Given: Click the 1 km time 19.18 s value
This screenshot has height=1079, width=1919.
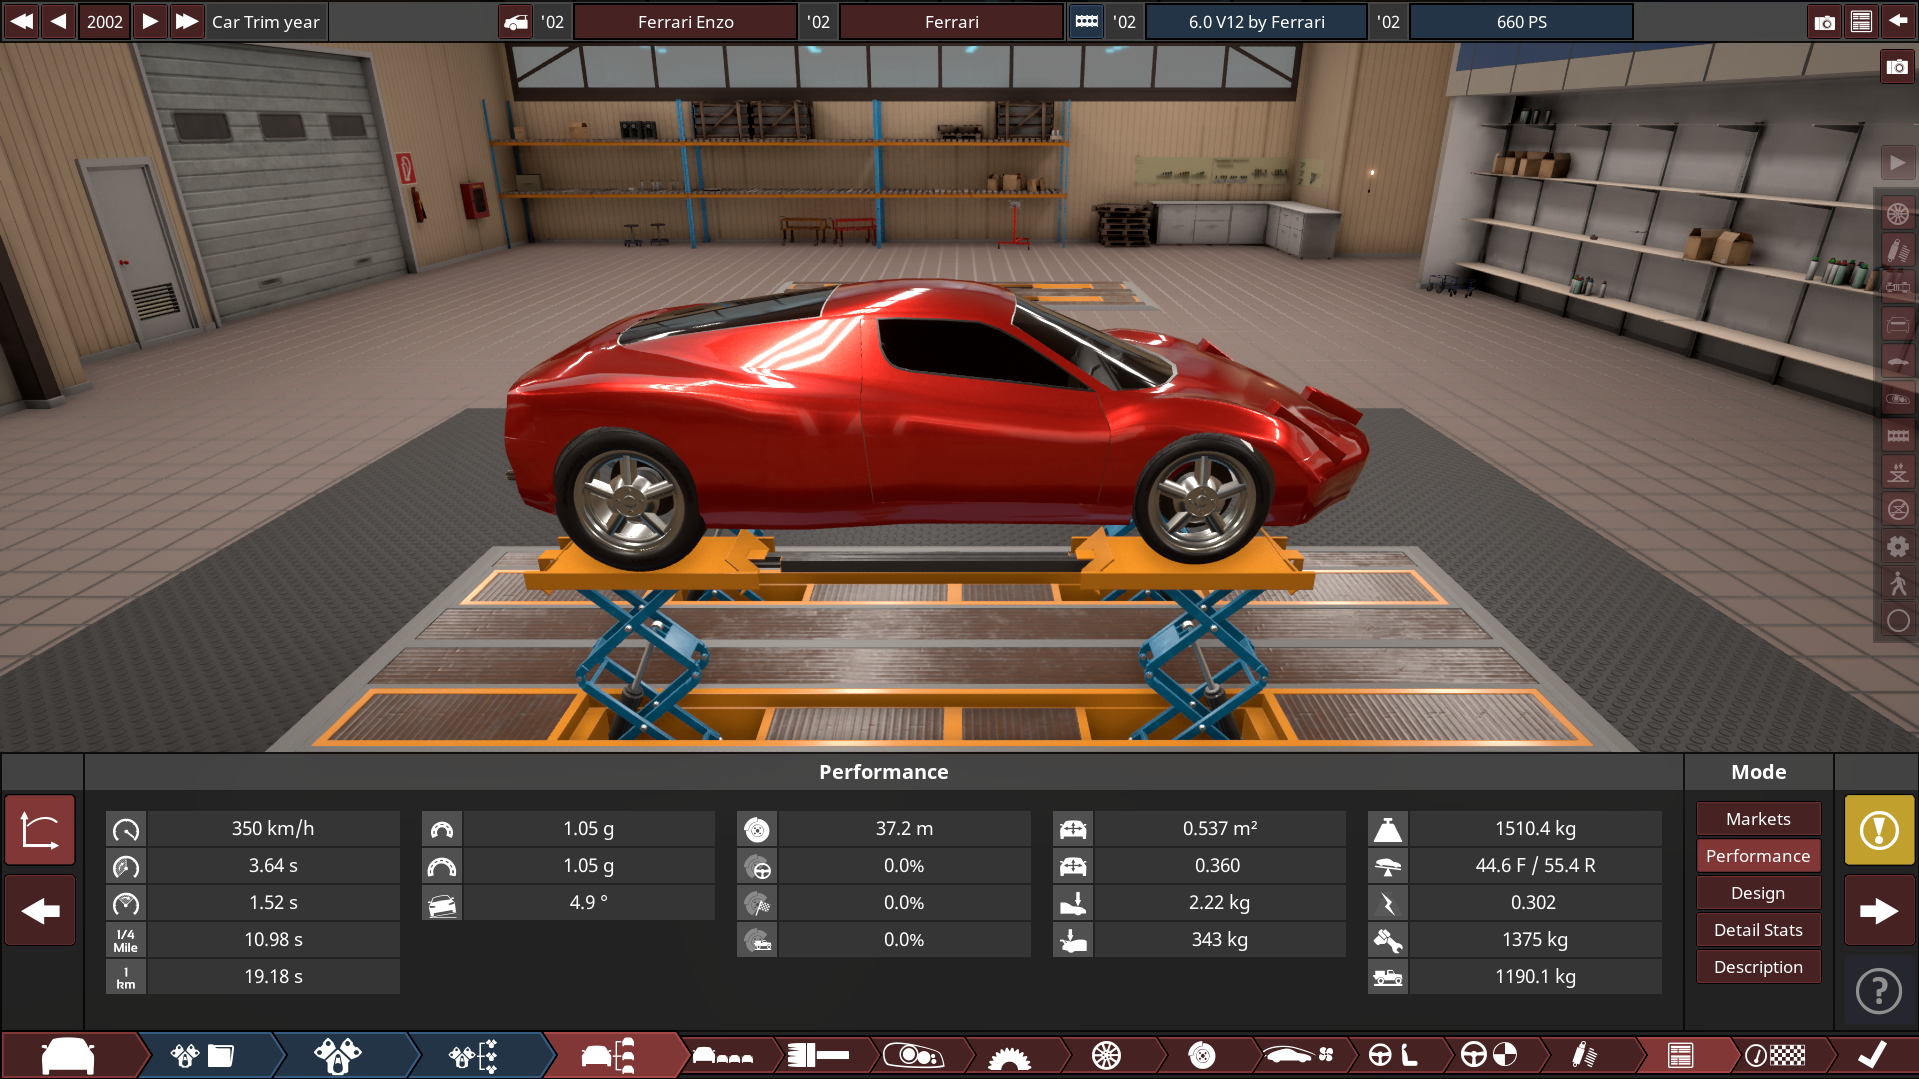Looking at the screenshot, I should click(273, 976).
